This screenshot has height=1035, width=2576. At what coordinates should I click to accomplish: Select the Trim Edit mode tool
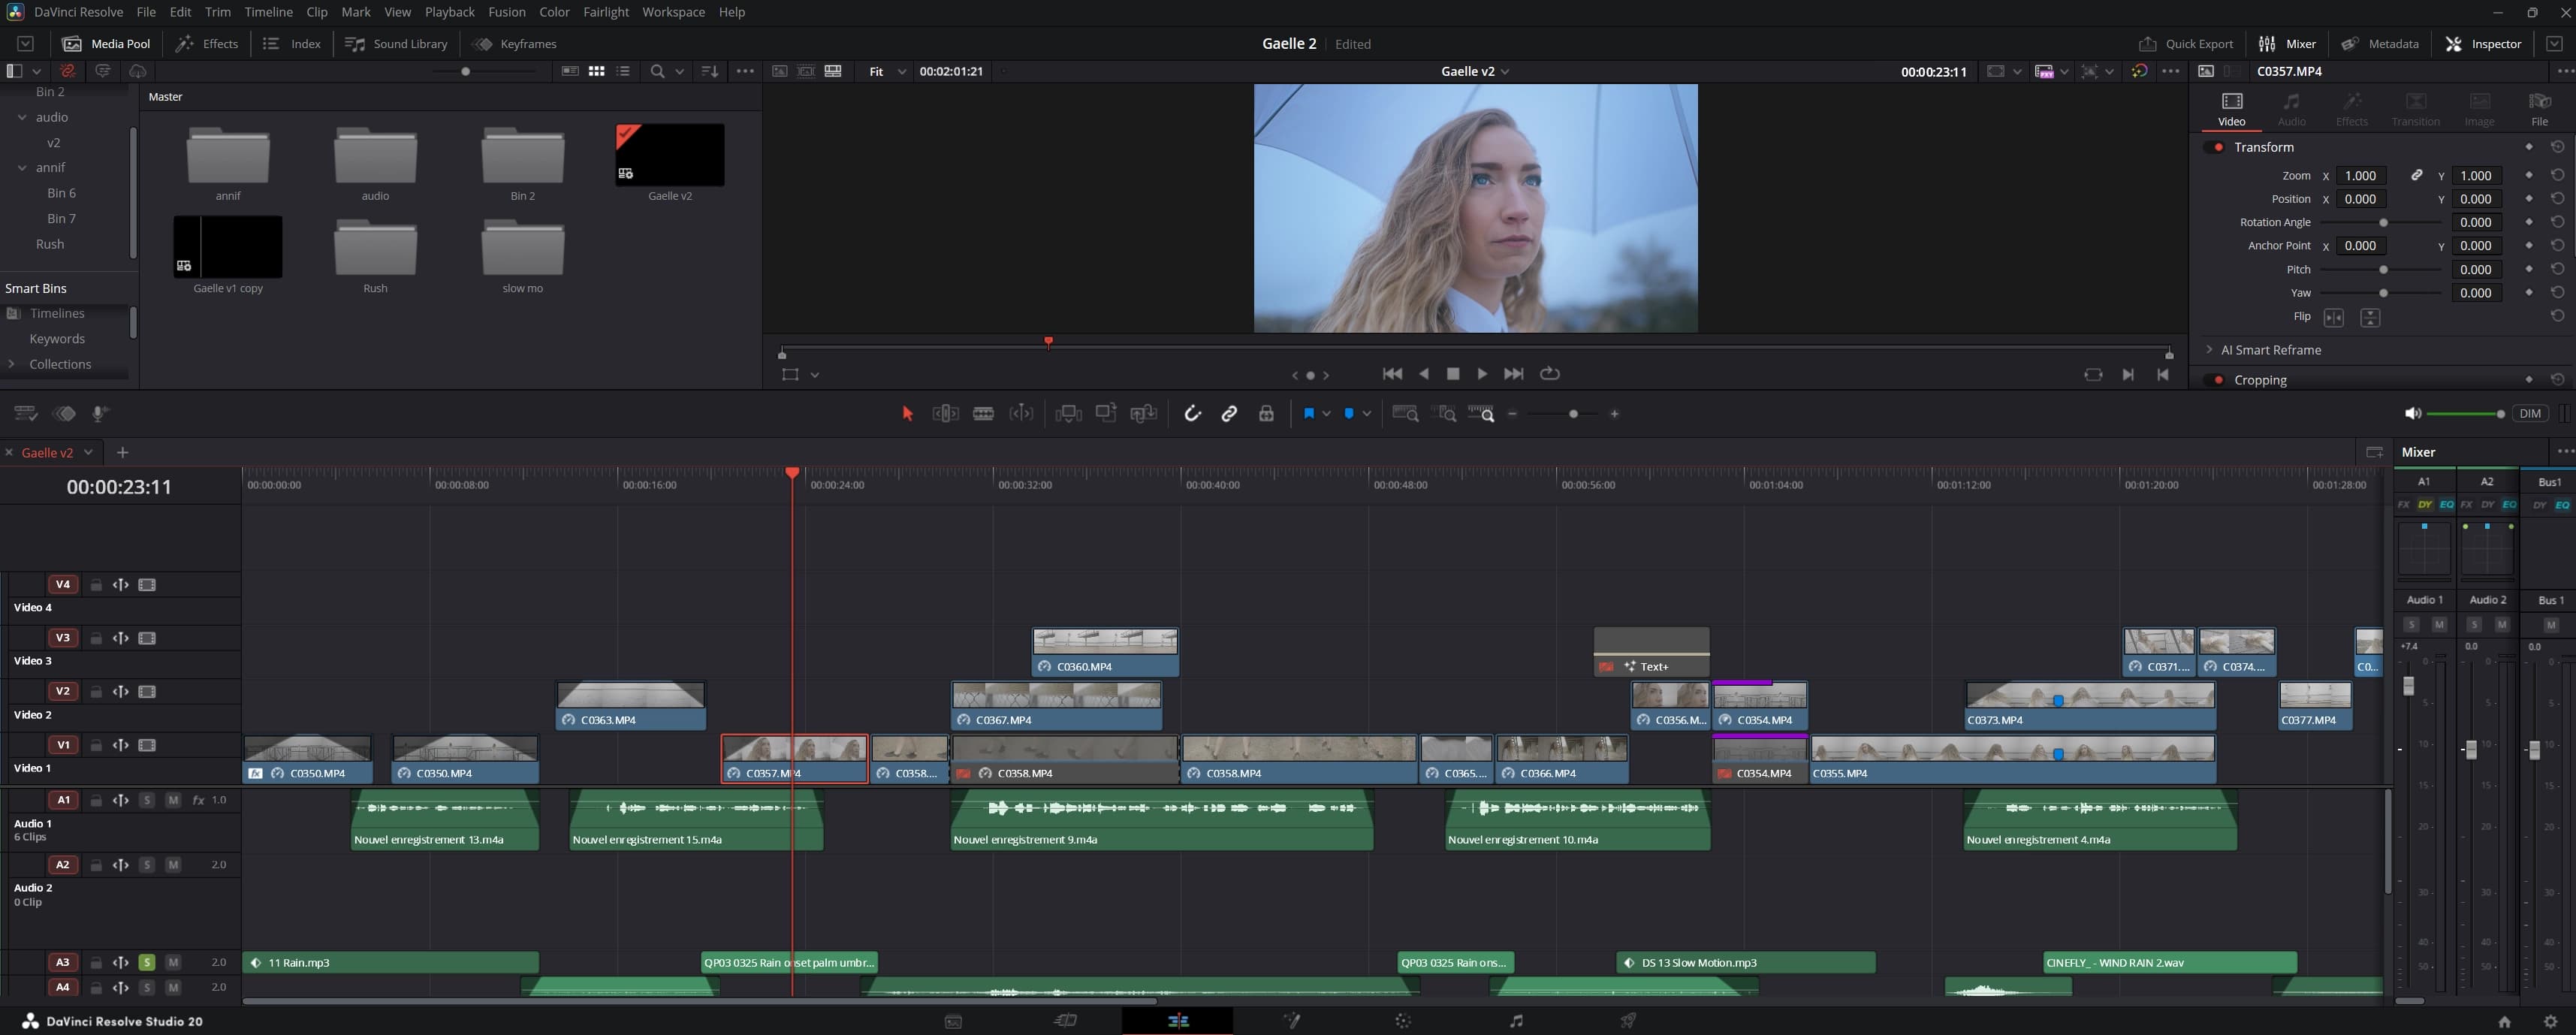944,413
